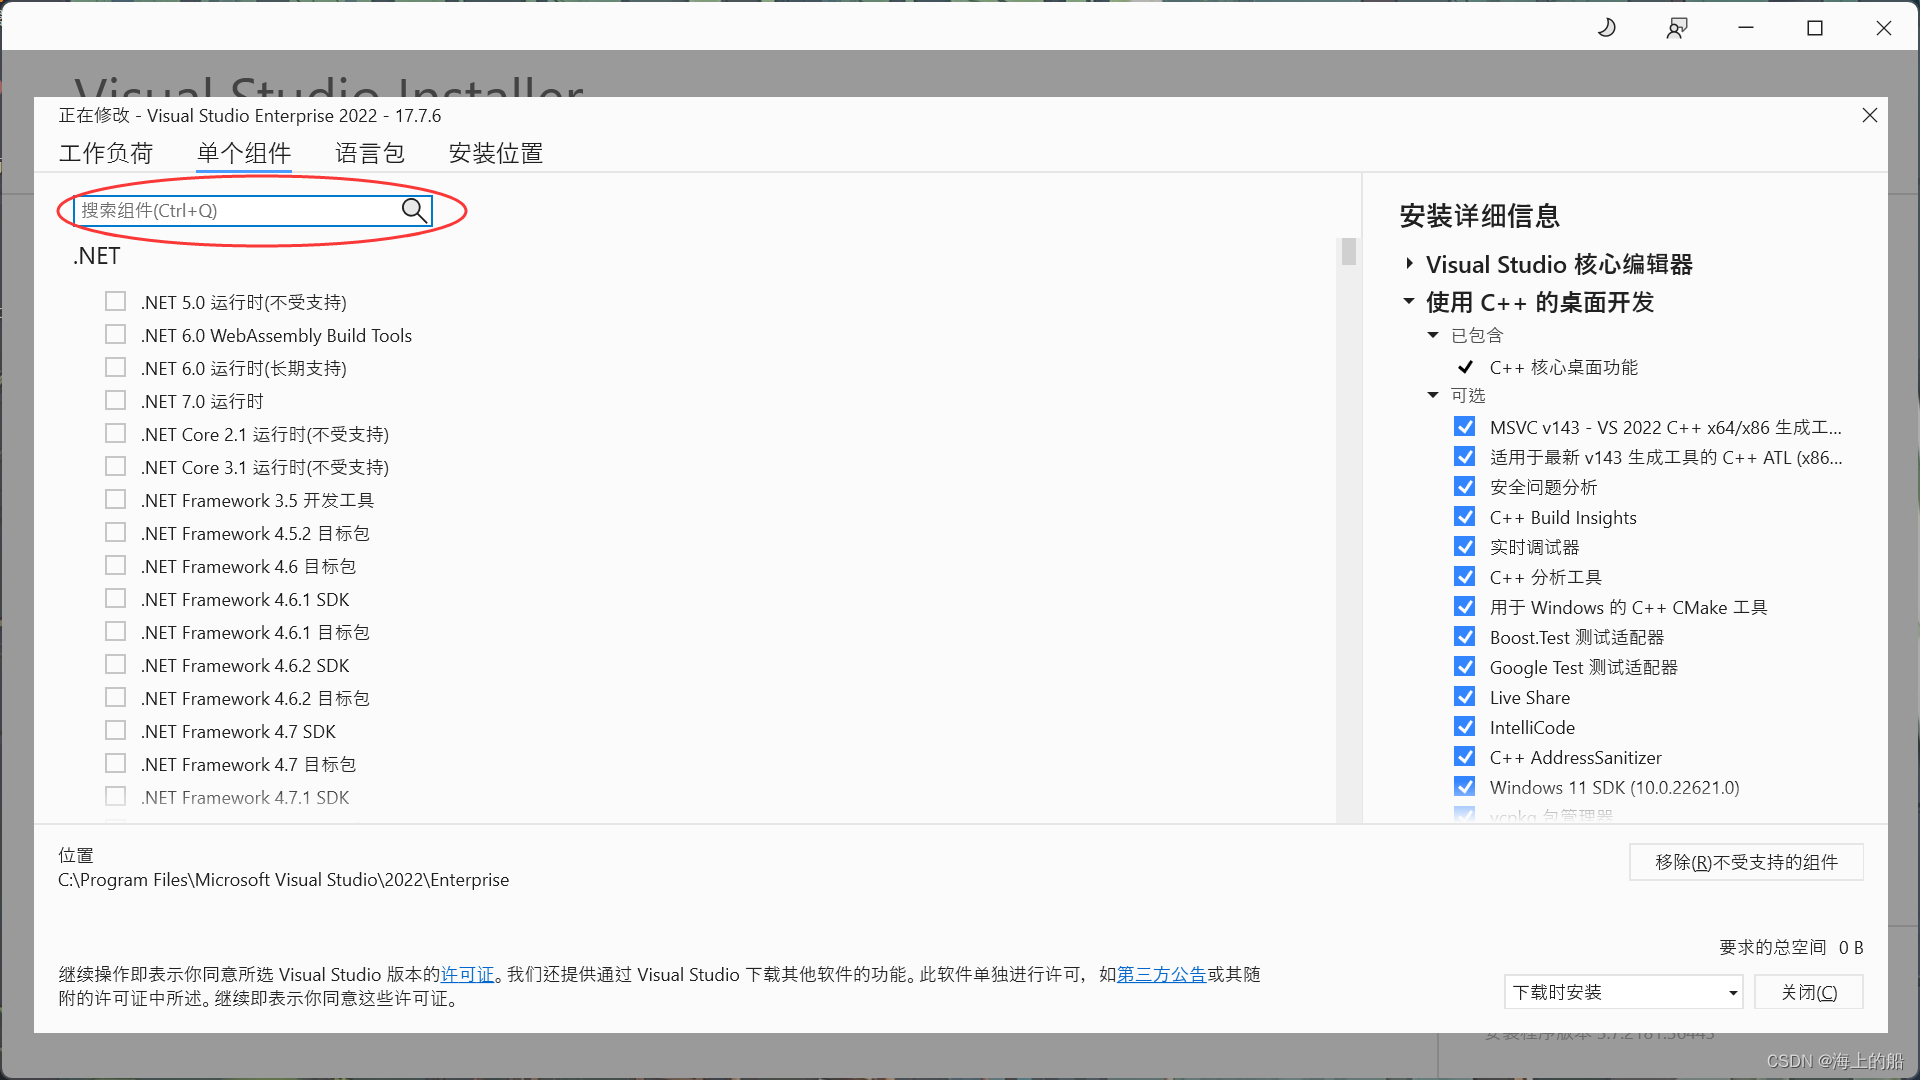Viewport: 1920px width, 1080px height.
Task: Click the feedback person icon
Action: click(1677, 28)
